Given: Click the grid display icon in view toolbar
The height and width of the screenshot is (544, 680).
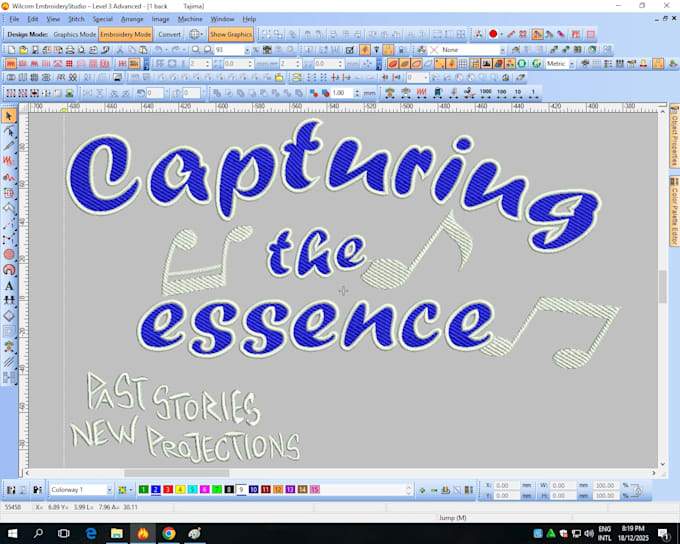Looking at the screenshot, I should (x=463, y=64).
